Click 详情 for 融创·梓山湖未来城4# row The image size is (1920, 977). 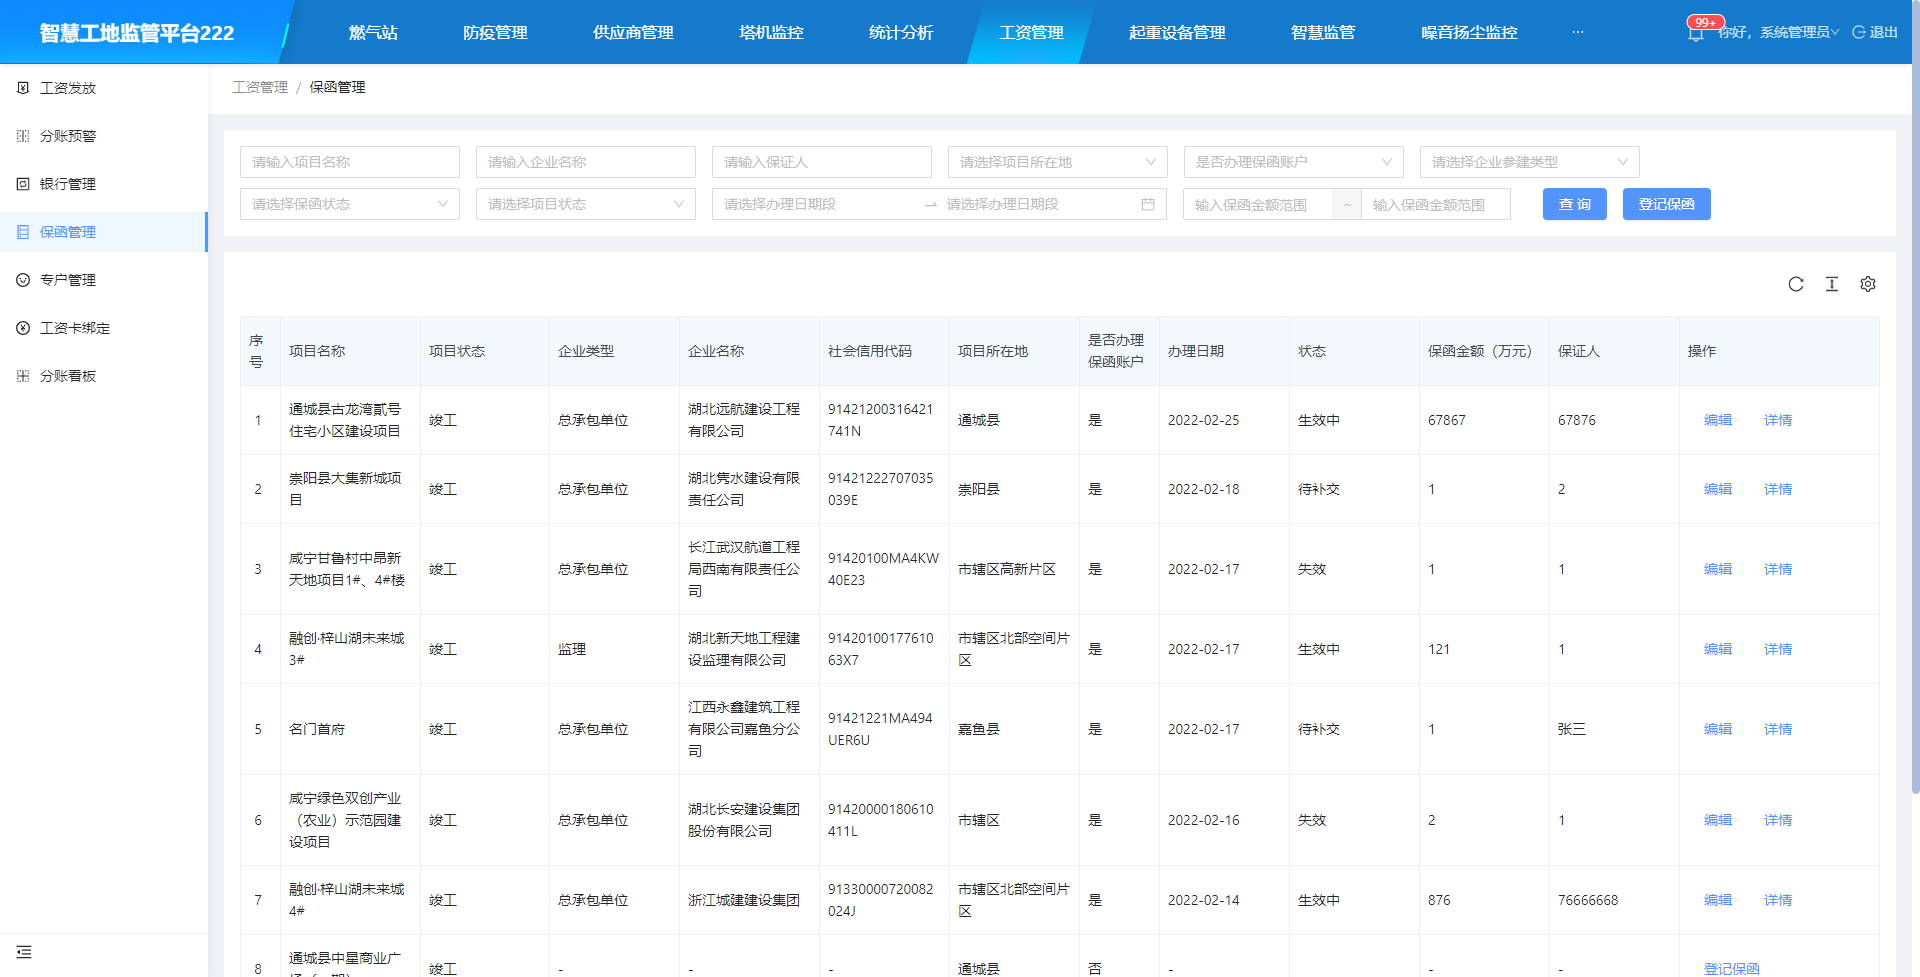(x=1778, y=900)
